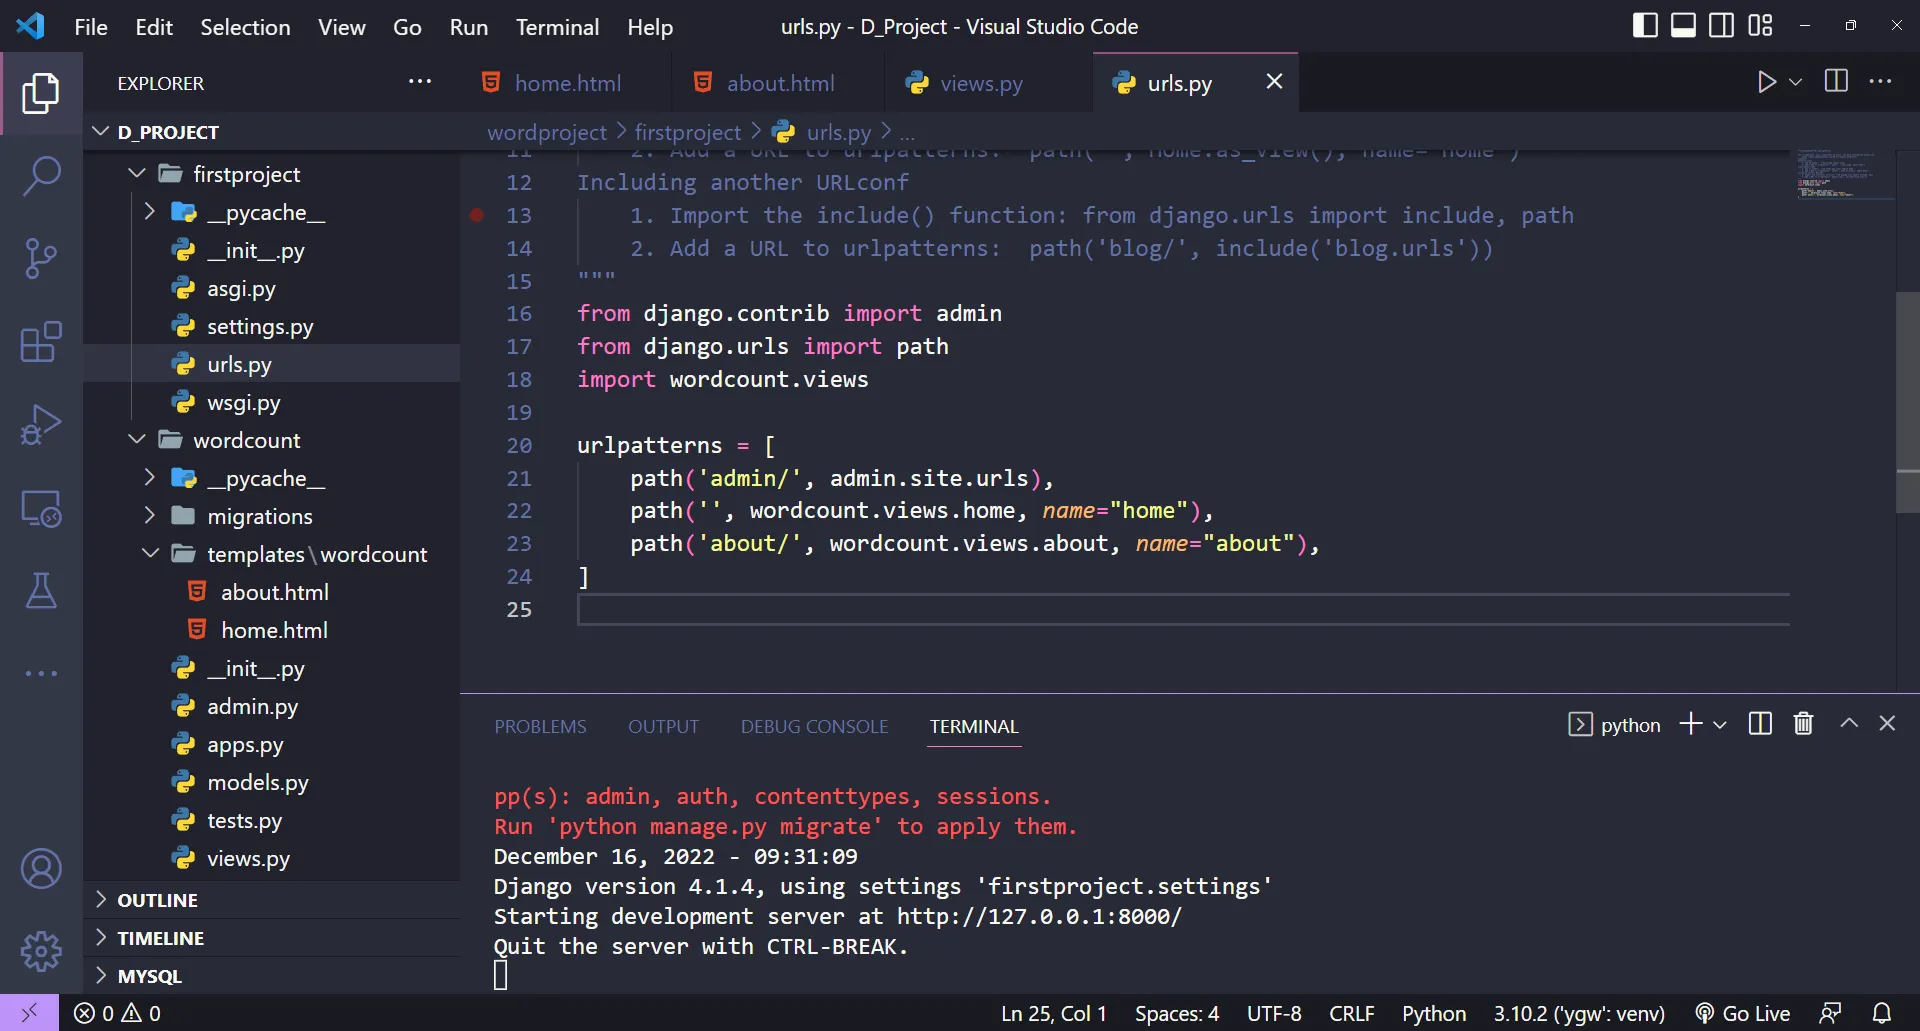Viewport: 1920px width, 1031px height.
Task: Toggle the breakpoint on line 13
Action: click(477, 215)
